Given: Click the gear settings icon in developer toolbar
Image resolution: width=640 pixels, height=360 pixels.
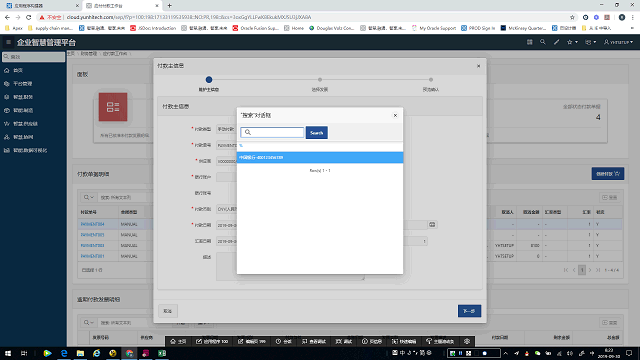Looking at the screenshot, I should pyautogui.click(x=467, y=341).
